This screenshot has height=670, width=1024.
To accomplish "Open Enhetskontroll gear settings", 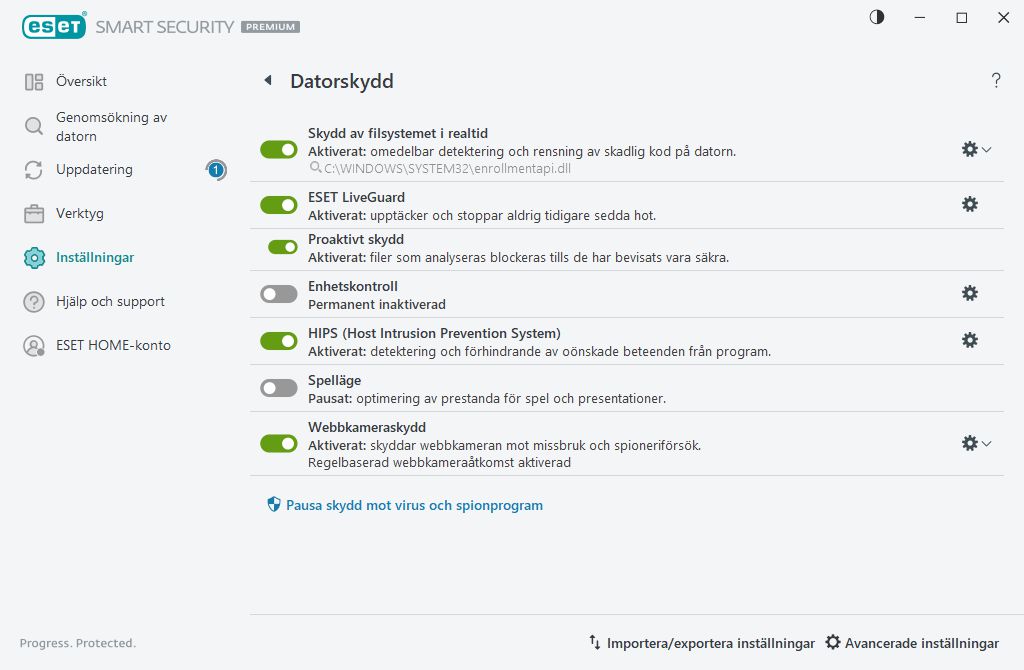I will pos(969,293).
